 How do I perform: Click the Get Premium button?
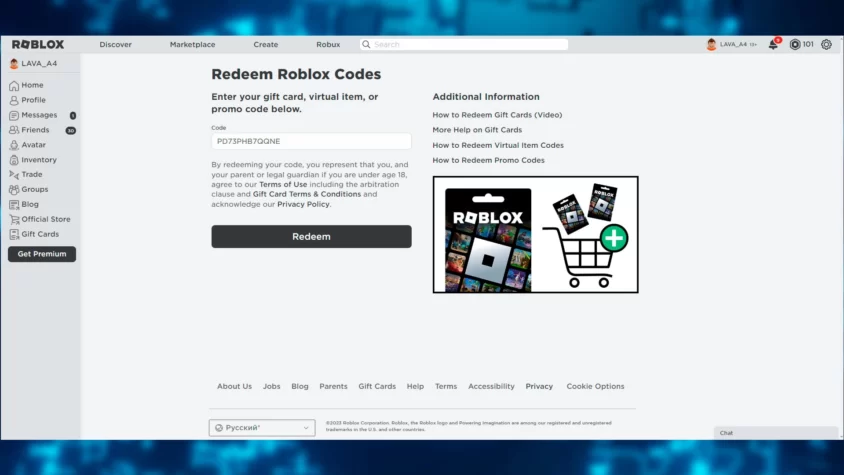click(42, 254)
